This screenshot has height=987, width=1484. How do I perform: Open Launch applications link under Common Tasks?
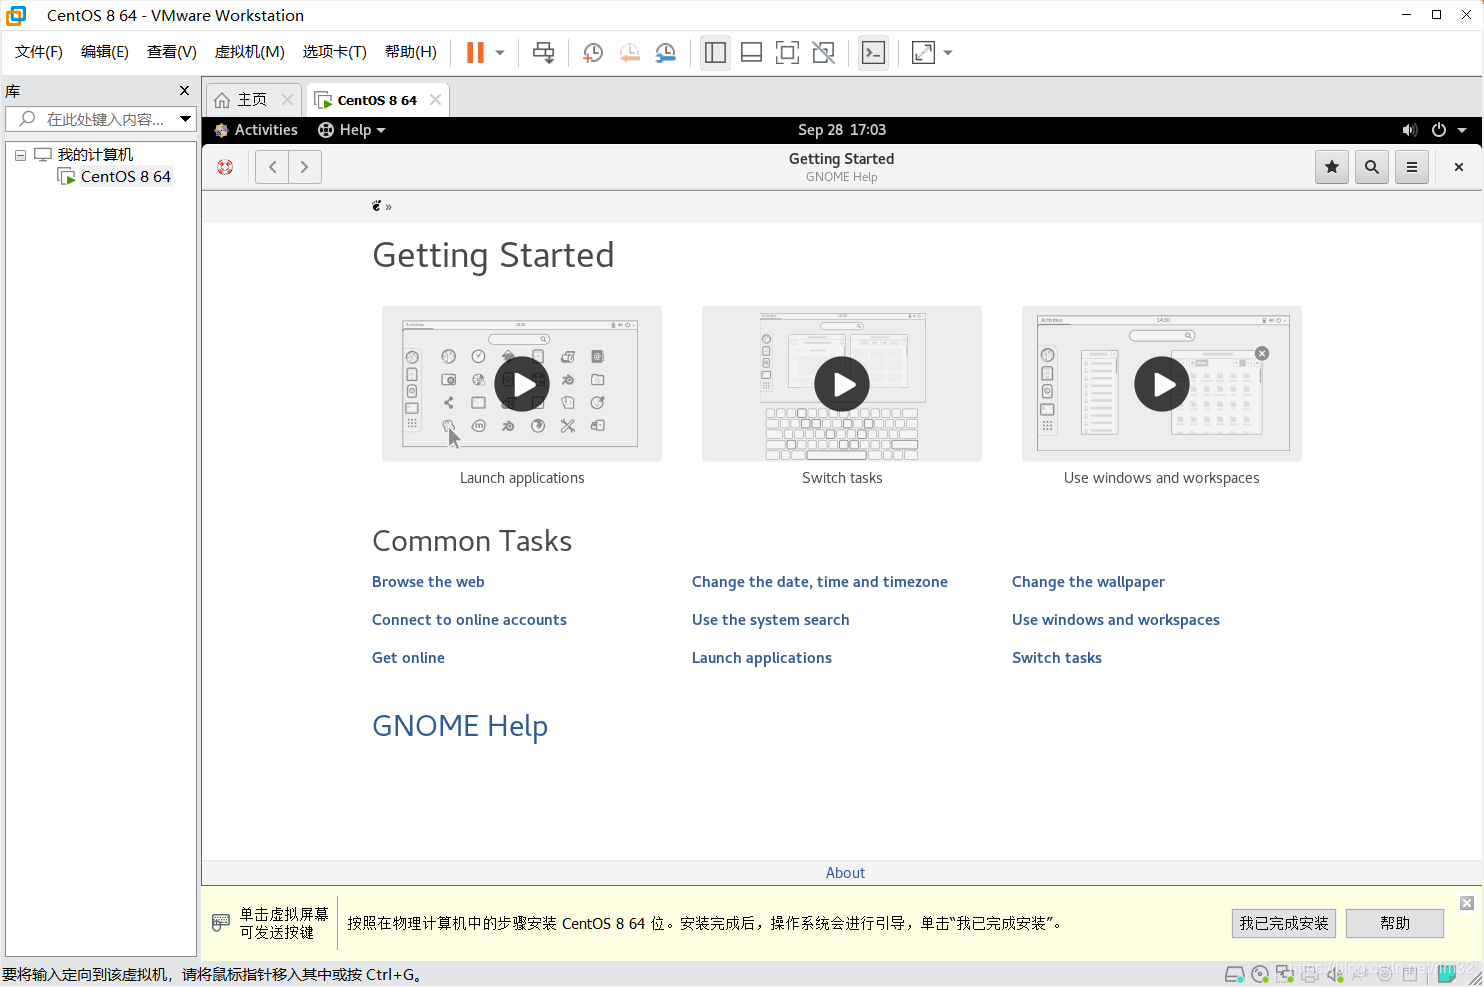point(762,658)
